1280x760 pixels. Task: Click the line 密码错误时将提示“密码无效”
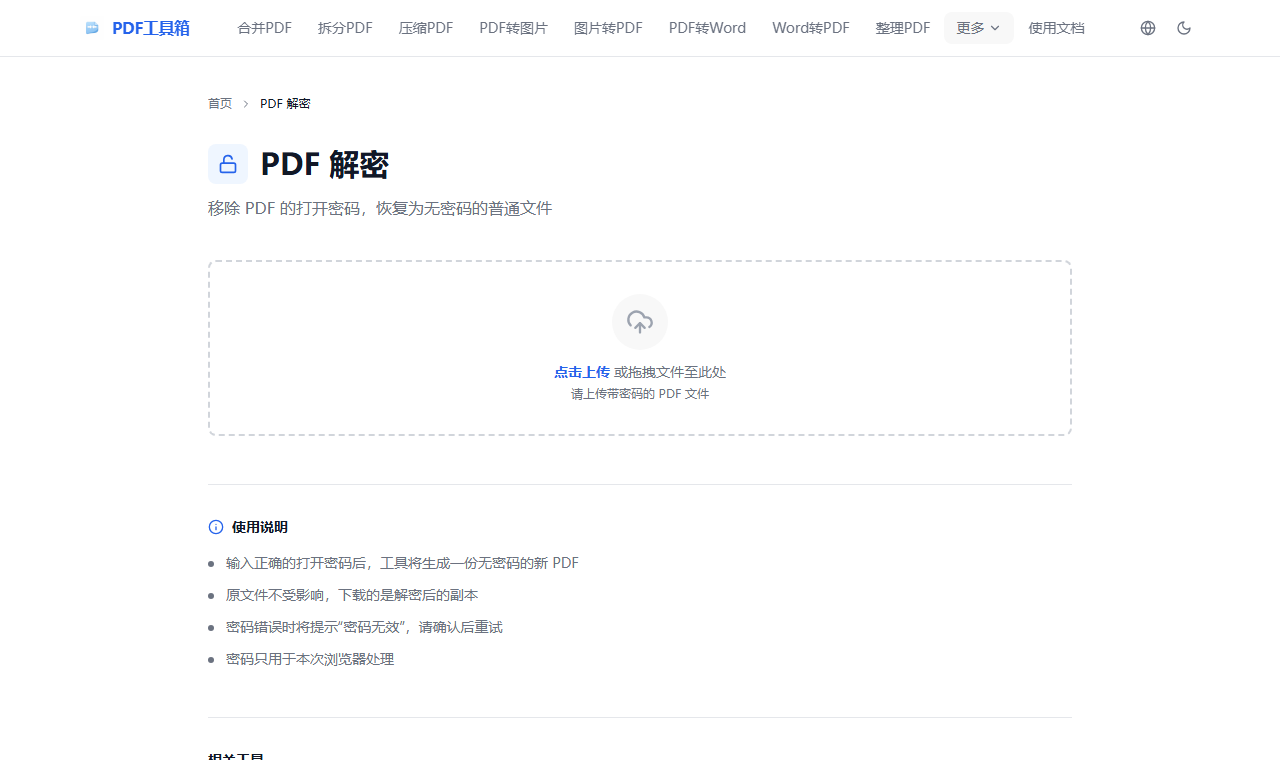(364, 627)
